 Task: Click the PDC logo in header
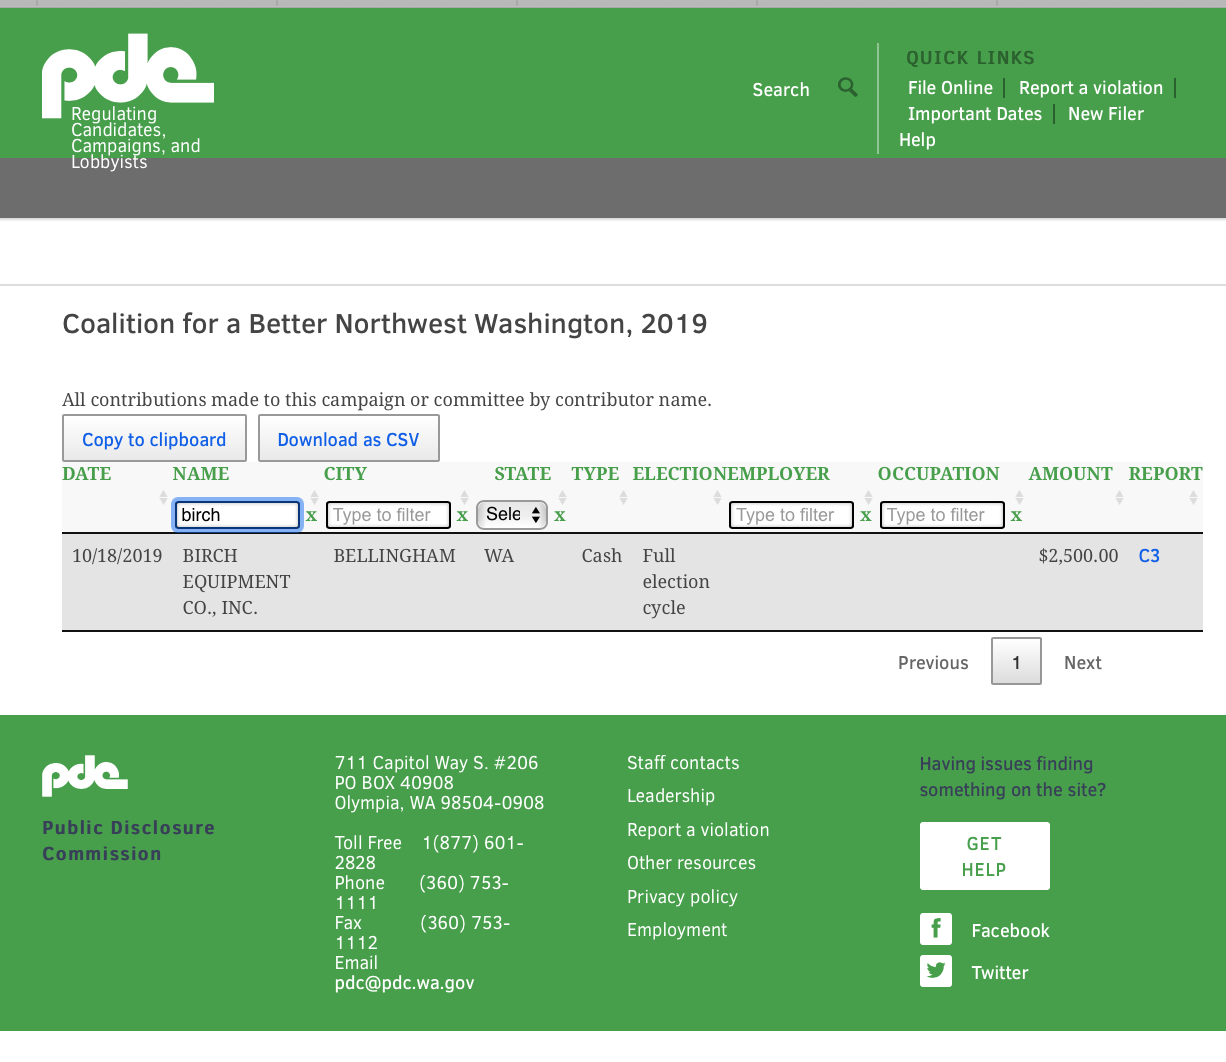tap(127, 77)
